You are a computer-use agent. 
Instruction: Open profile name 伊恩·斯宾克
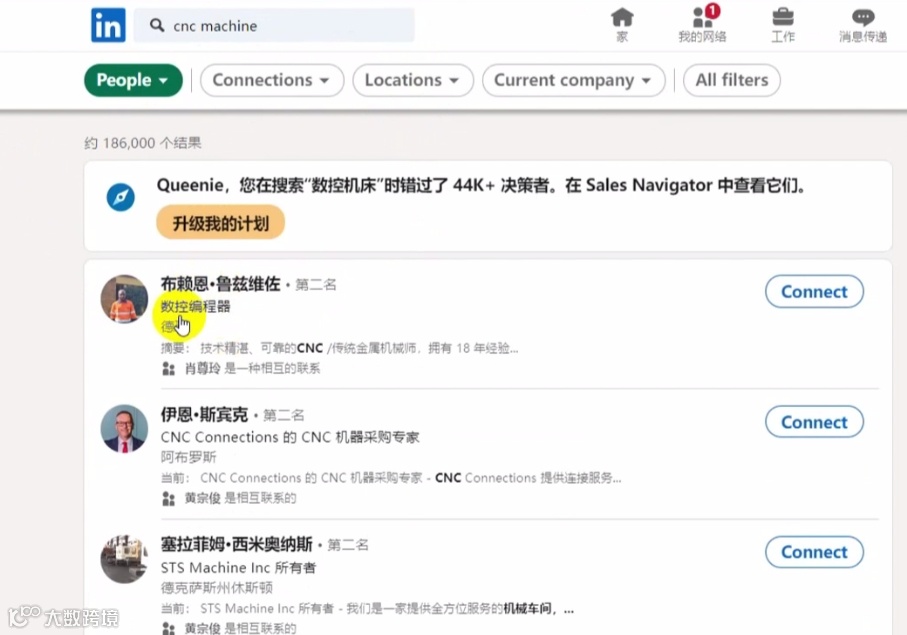click(x=204, y=414)
